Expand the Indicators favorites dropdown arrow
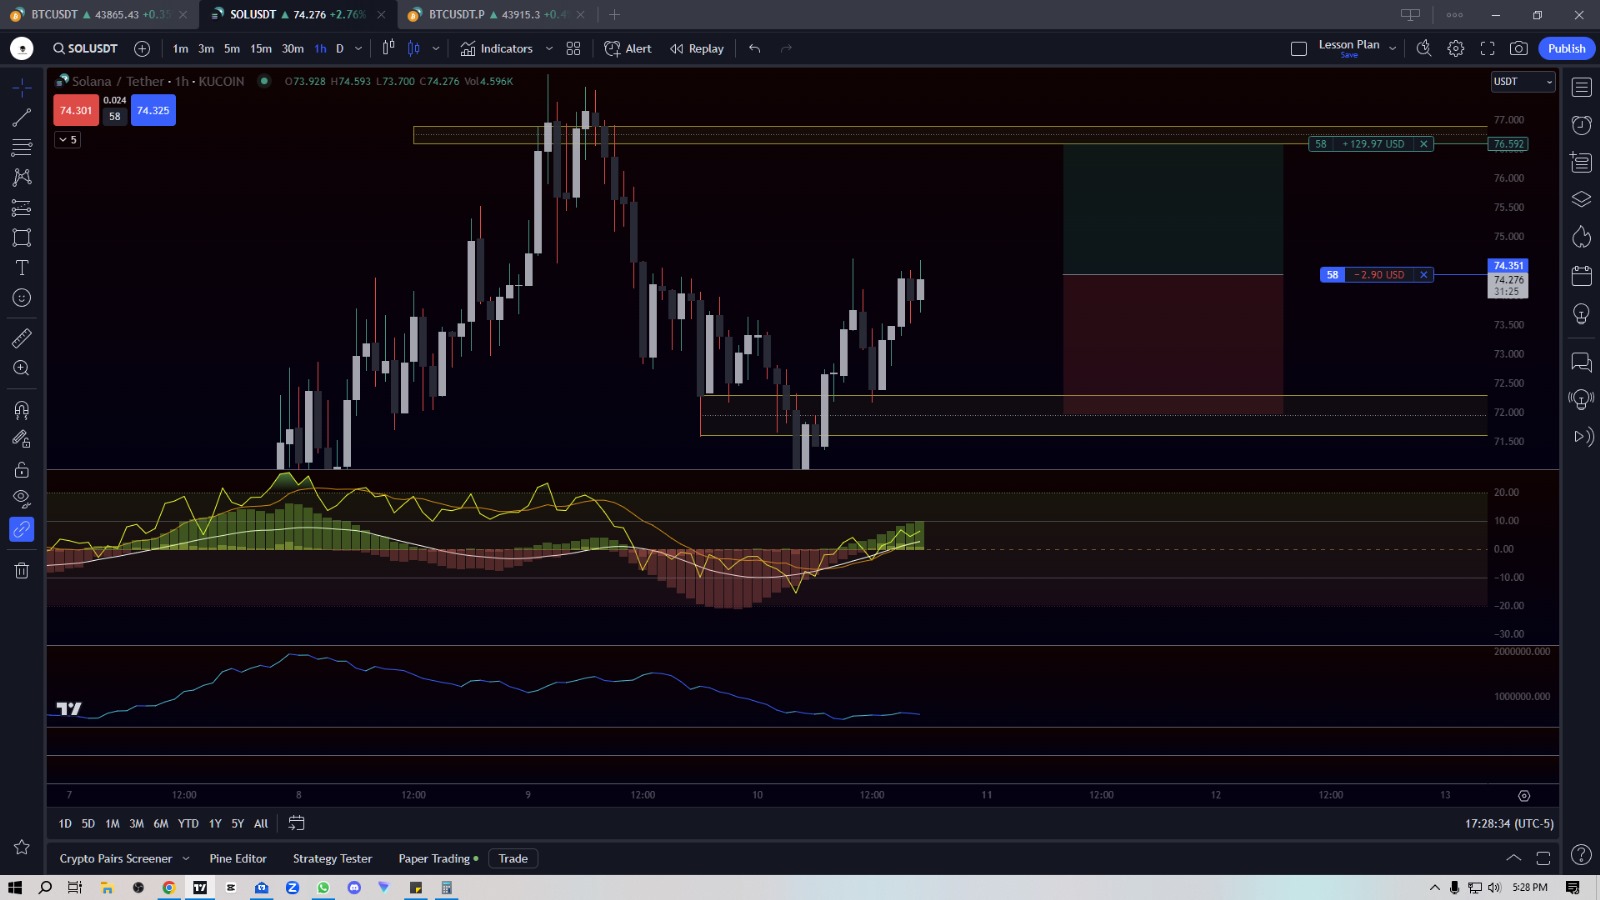The image size is (1600, 900). pos(549,48)
